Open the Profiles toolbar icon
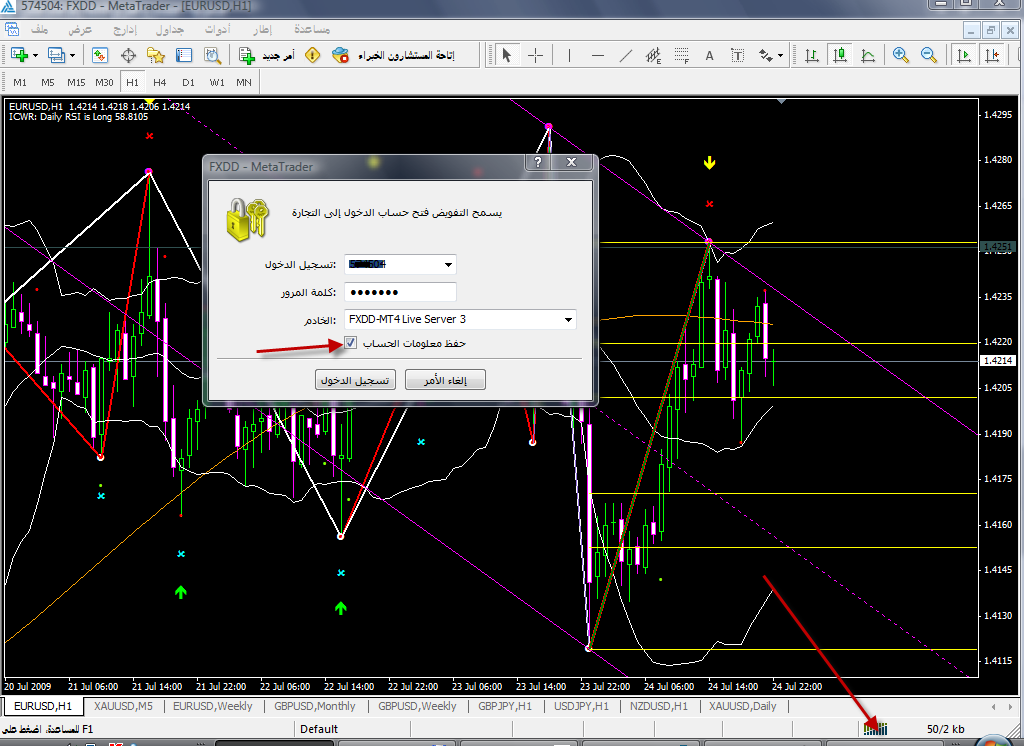Screen dimensions: 1024x746 click(x=56, y=56)
